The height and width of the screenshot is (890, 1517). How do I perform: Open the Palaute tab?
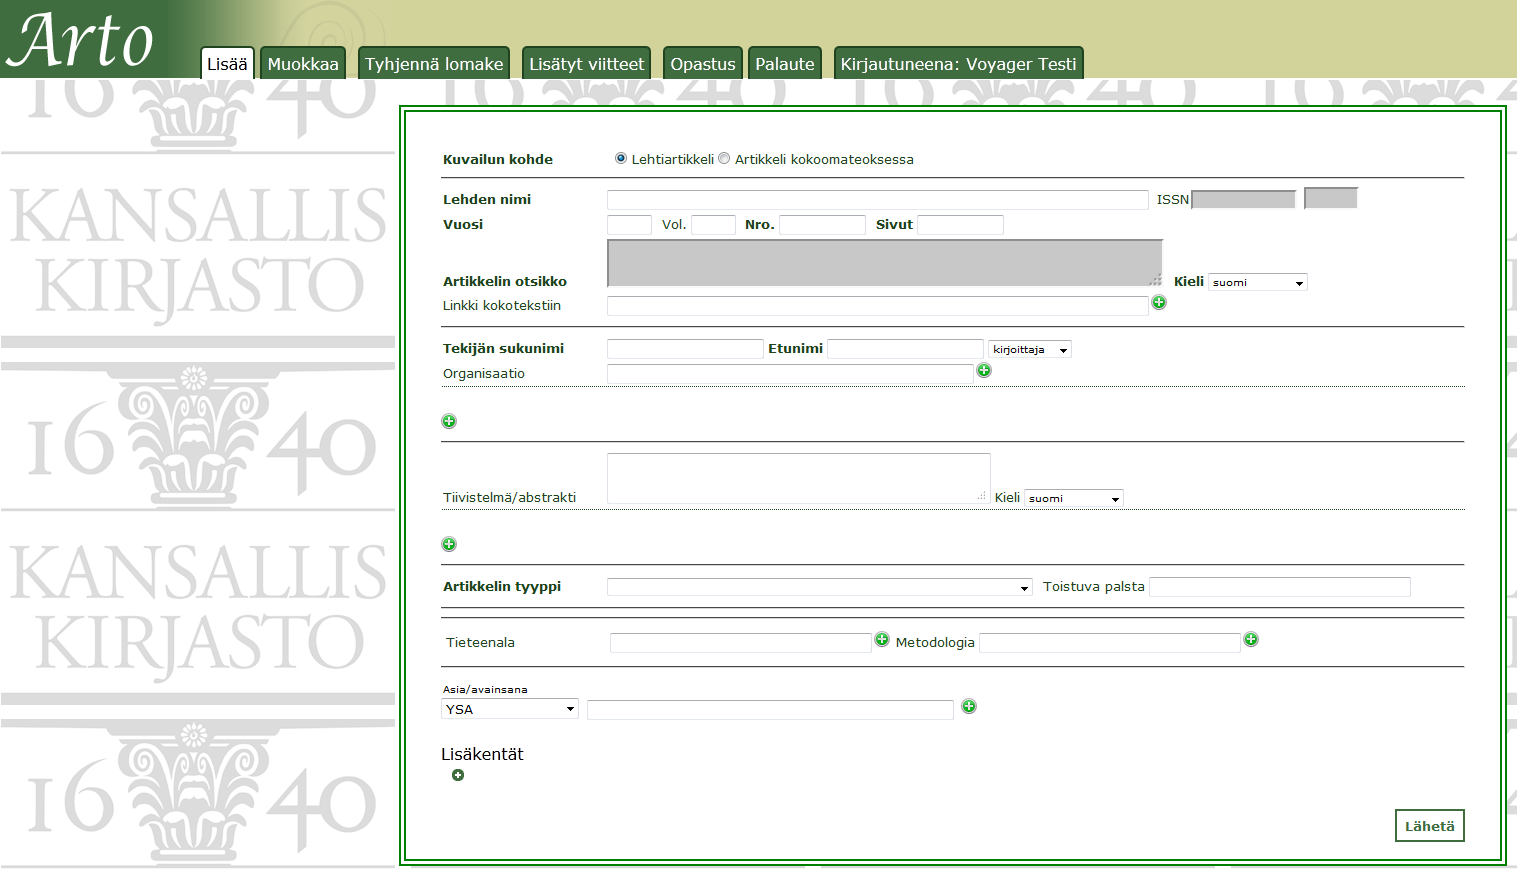tap(785, 63)
